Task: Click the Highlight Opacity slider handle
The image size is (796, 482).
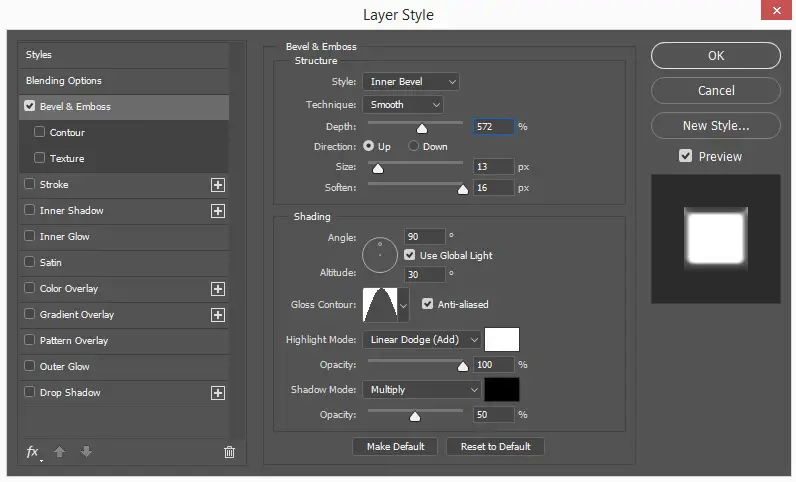Action: (x=462, y=366)
